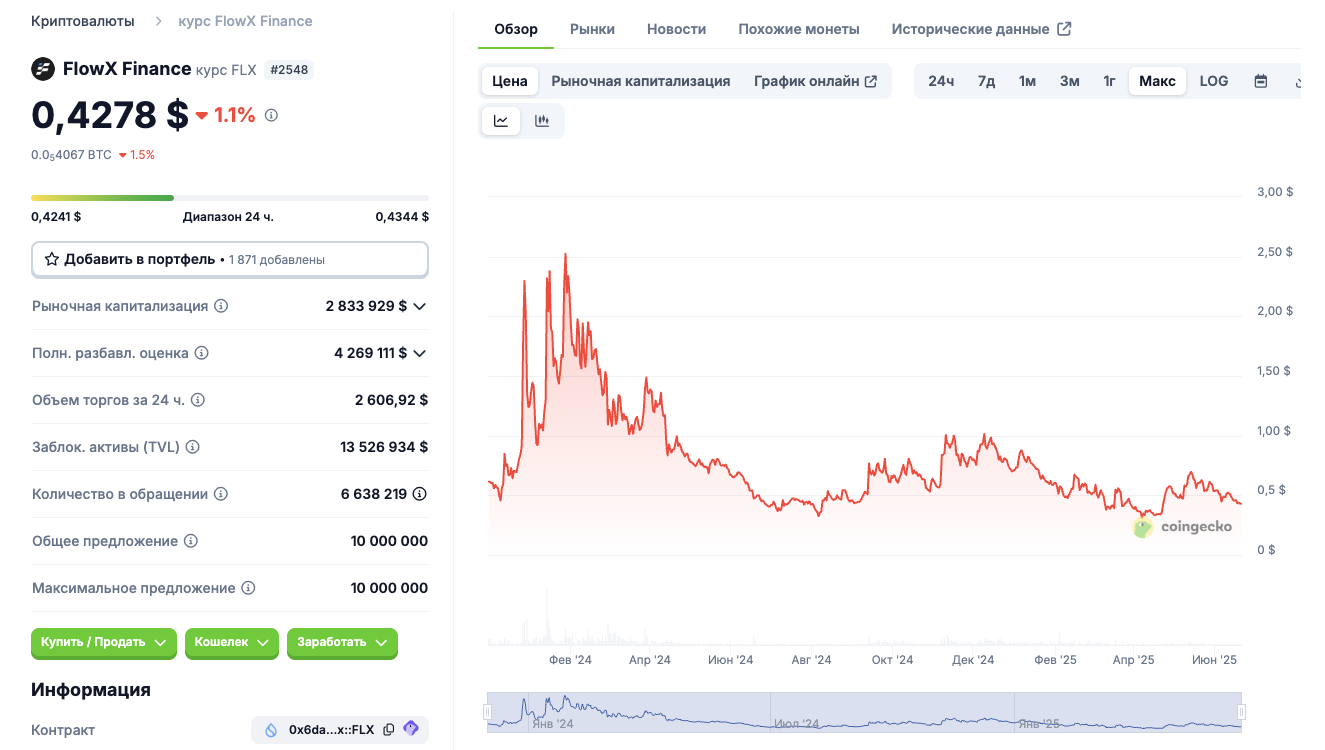The height and width of the screenshot is (750, 1325).
Task: Open the Купить / Продать dropdown
Action: pyautogui.click(x=104, y=643)
